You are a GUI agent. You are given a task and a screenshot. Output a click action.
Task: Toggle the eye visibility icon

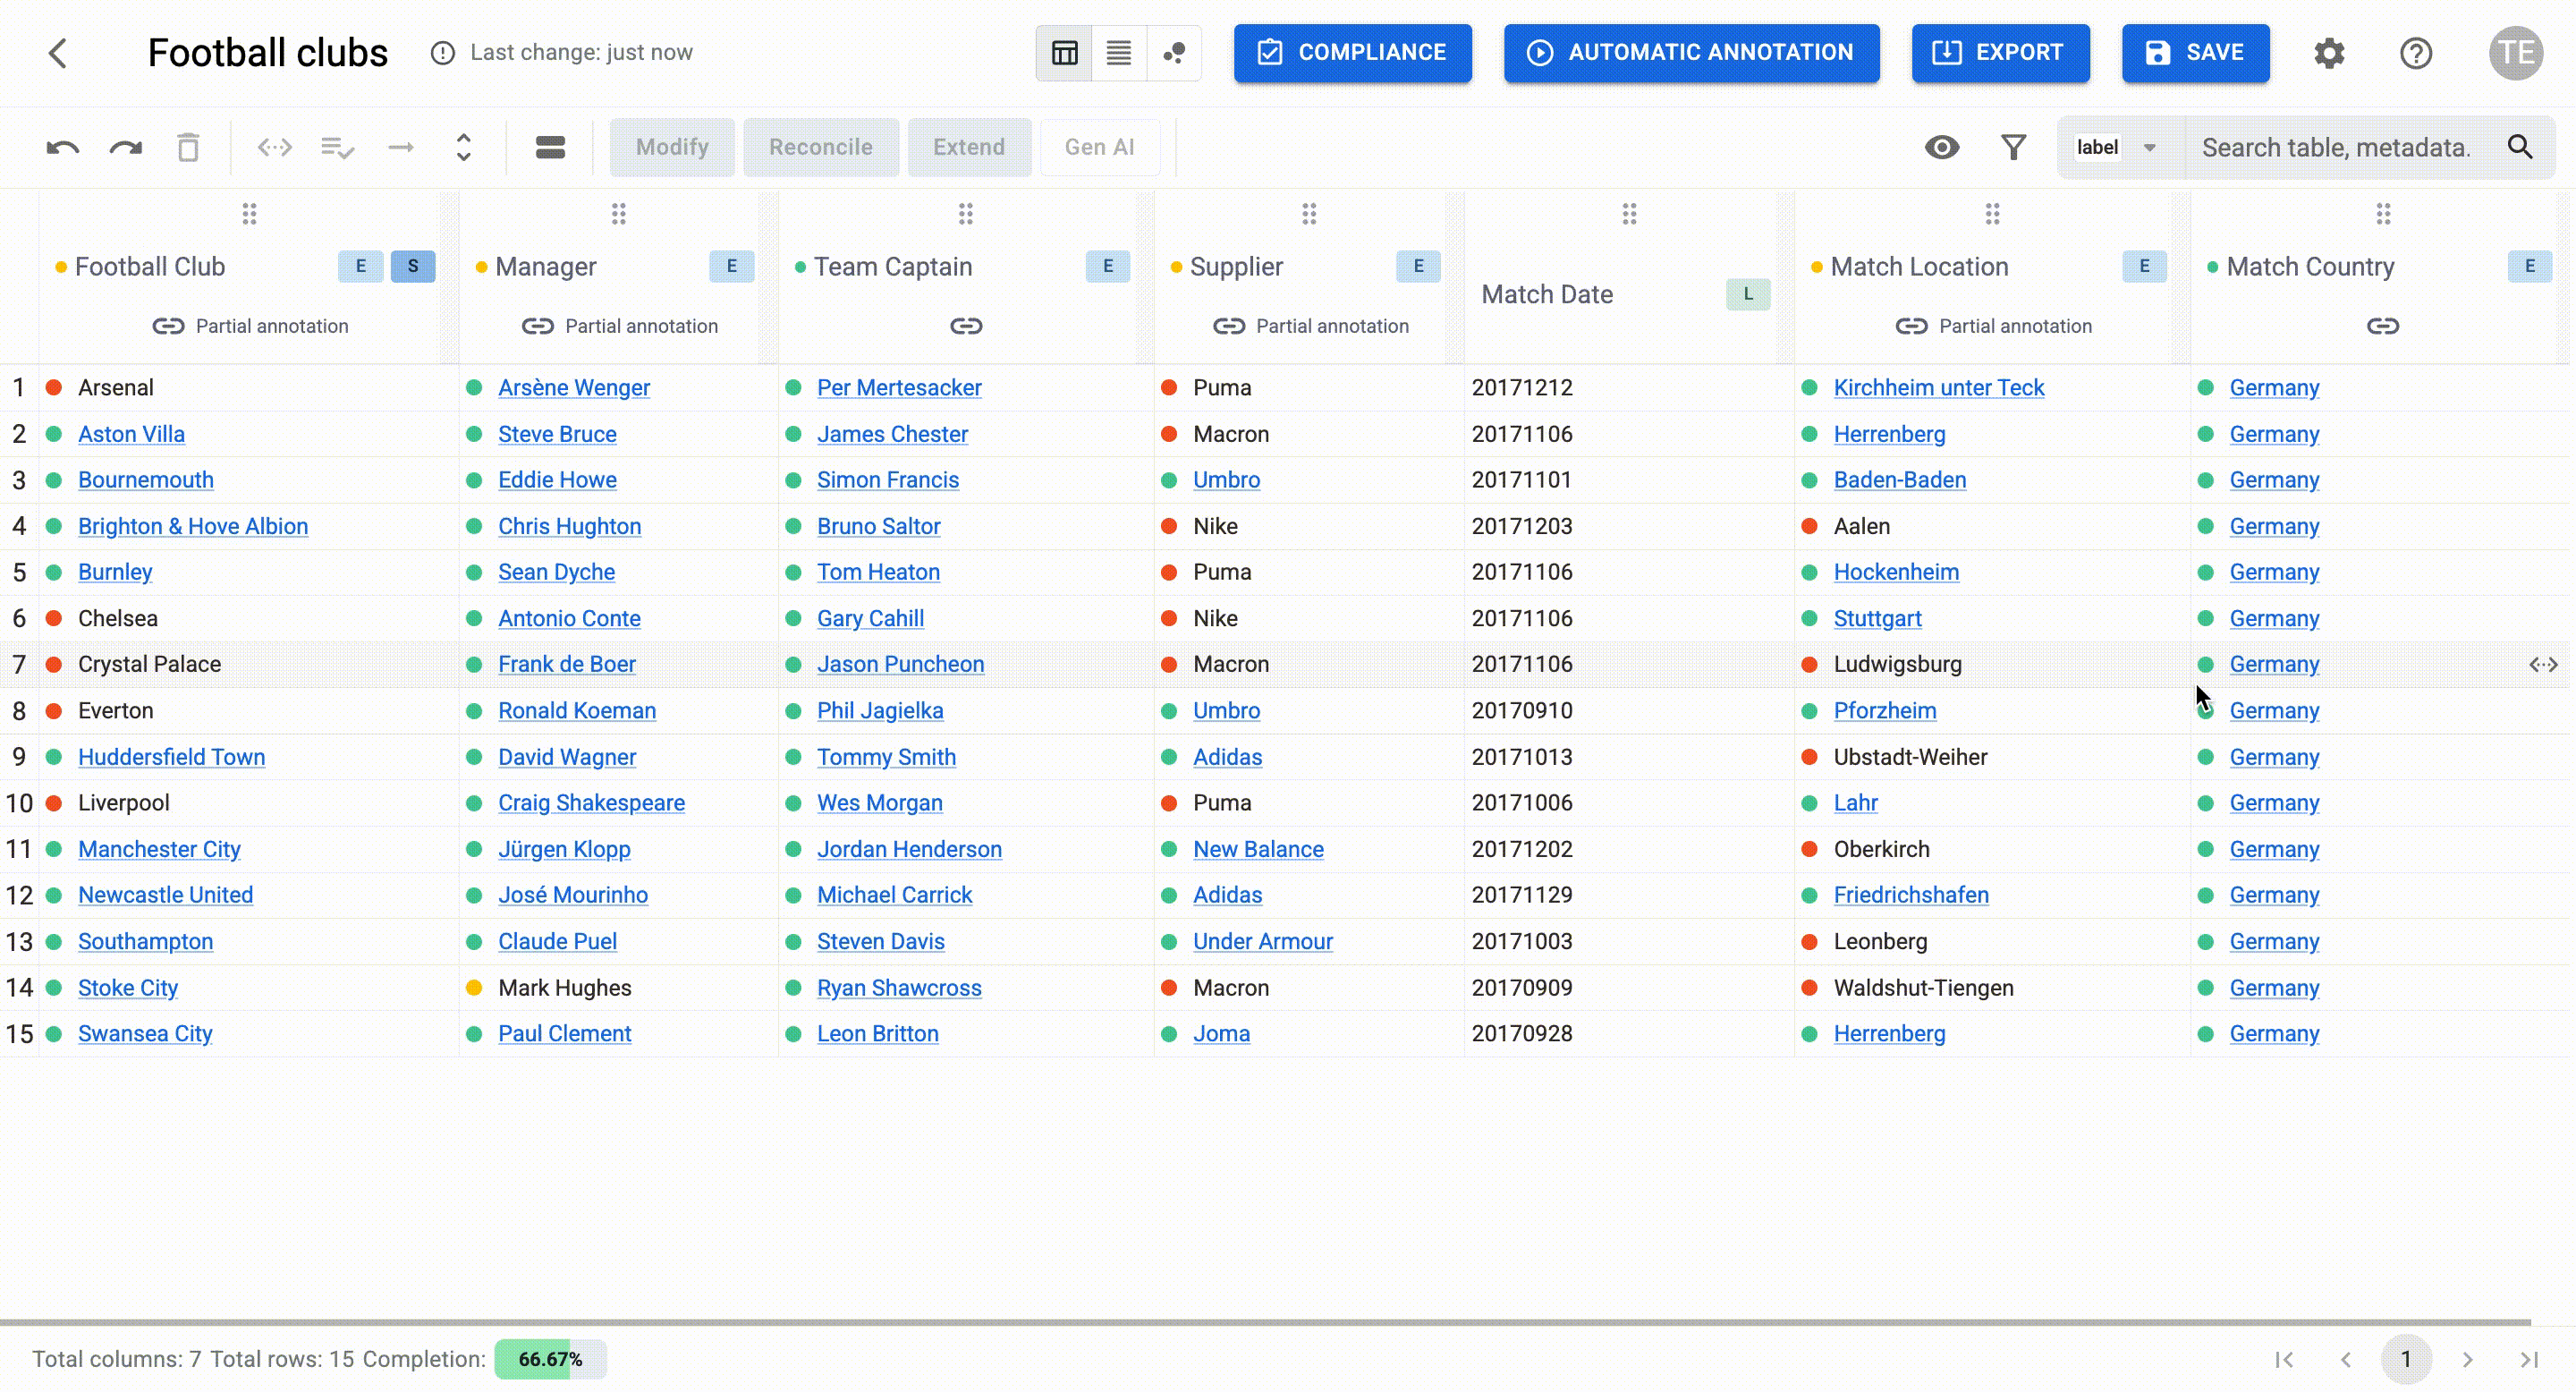click(1941, 148)
